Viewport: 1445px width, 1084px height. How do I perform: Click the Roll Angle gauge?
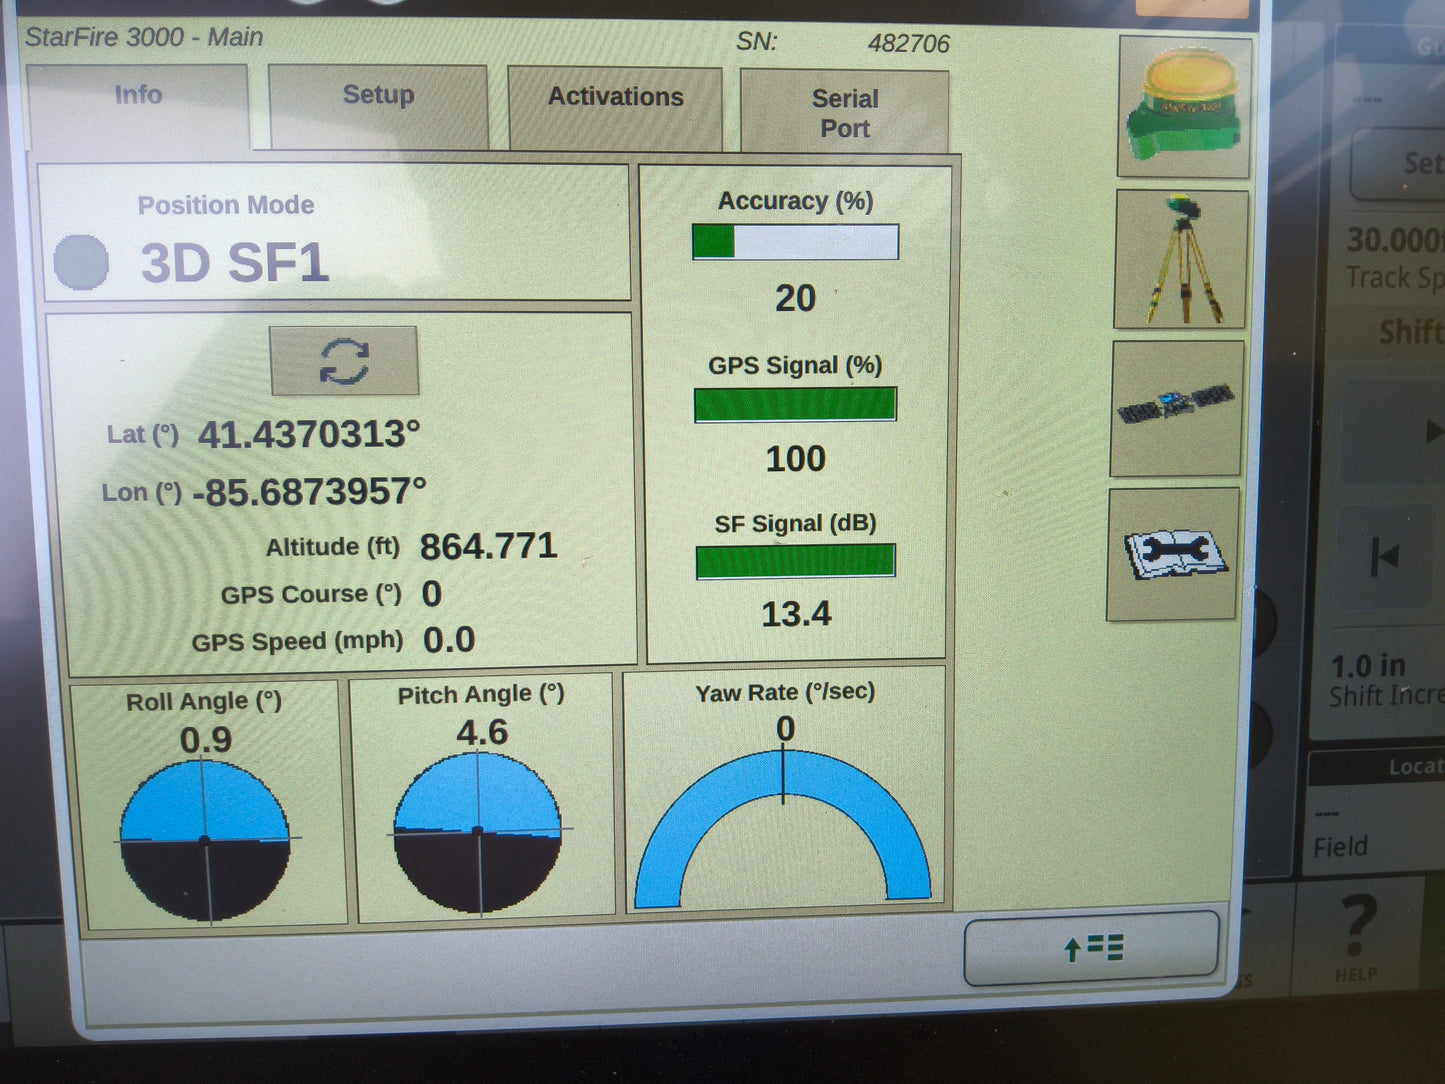coord(206,840)
